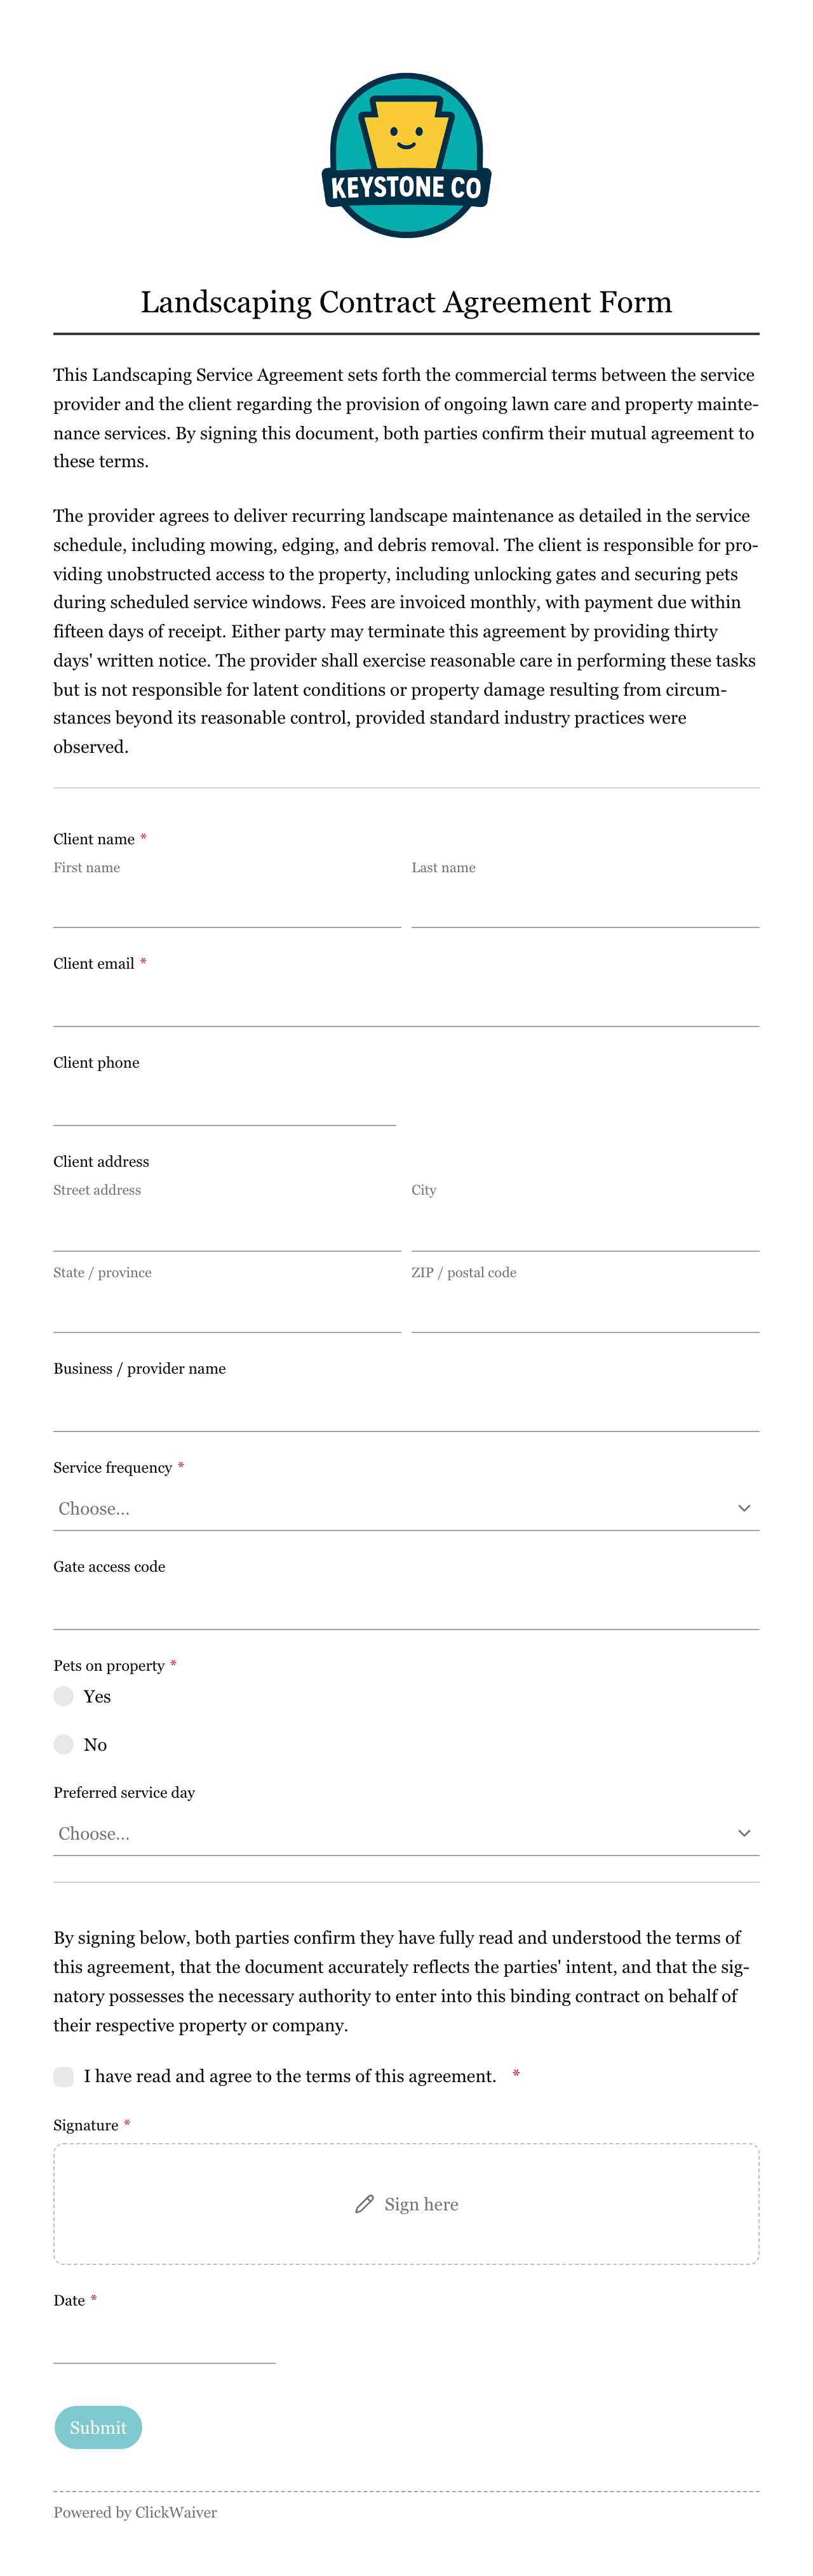This screenshot has width=813, height=2576.
Task: Click the Gate access code field
Action: [x=406, y=1608]
